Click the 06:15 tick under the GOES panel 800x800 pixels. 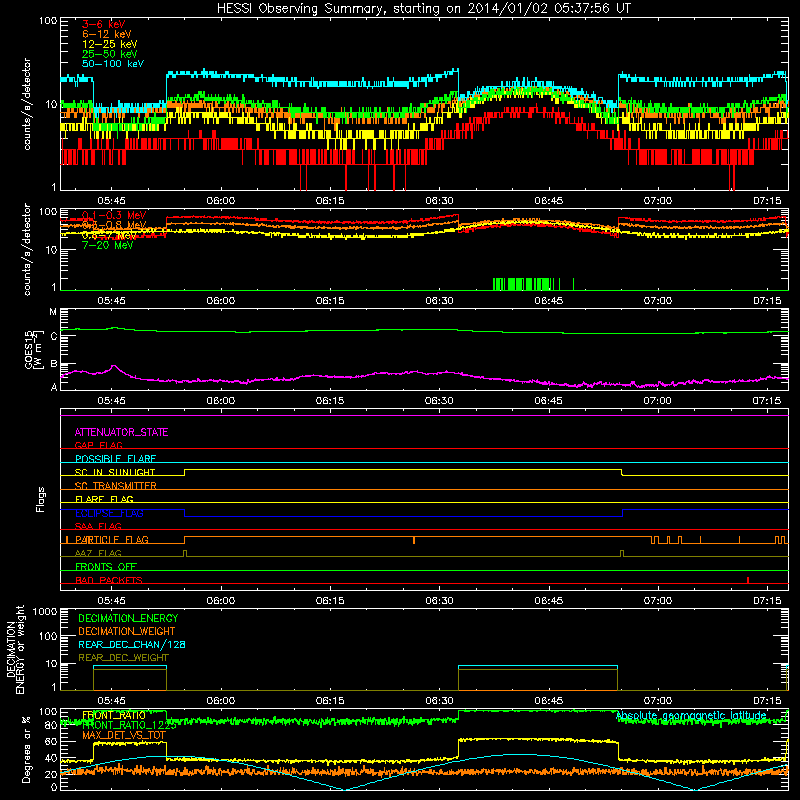(330, 401)
